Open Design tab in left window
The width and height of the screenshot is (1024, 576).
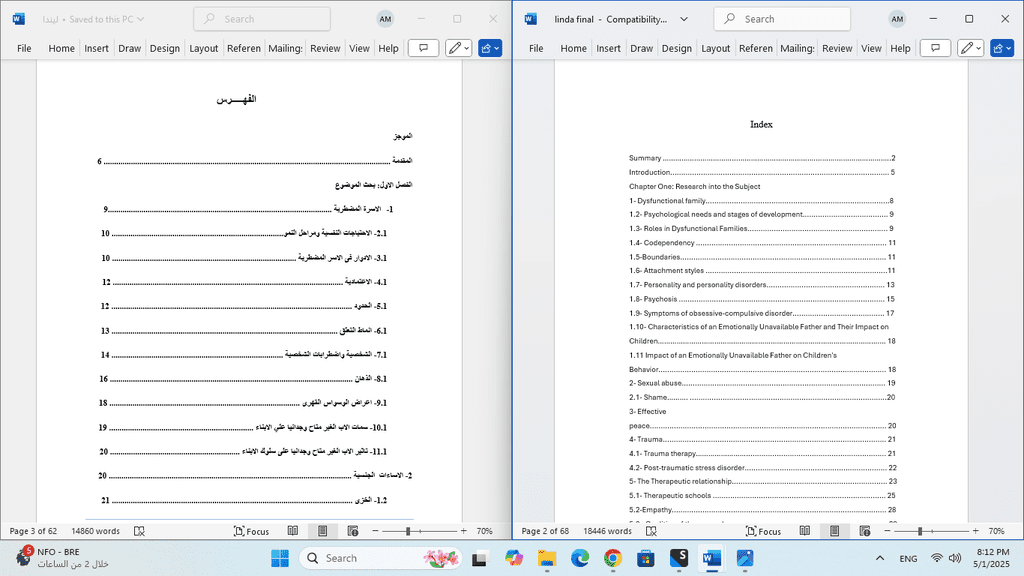pos(165,48)
